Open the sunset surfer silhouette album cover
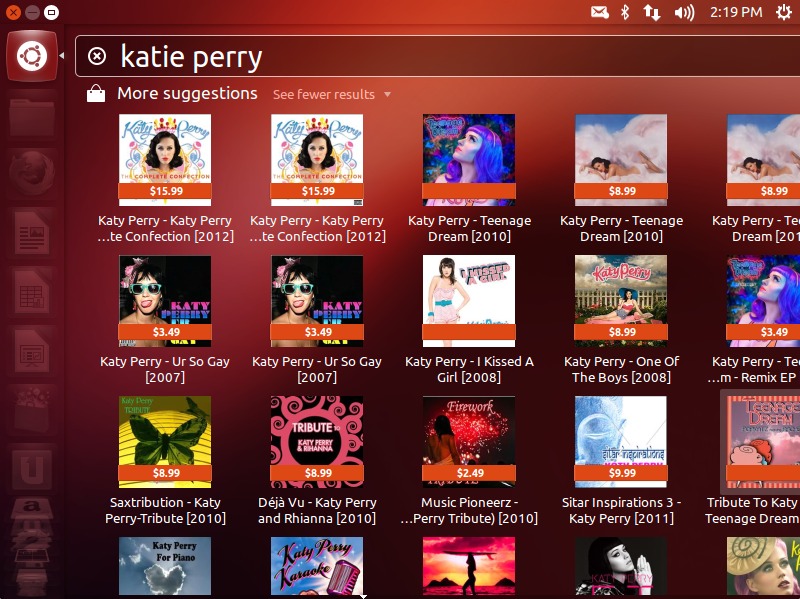Screen dimensions: 800x599 click(469, 566)
